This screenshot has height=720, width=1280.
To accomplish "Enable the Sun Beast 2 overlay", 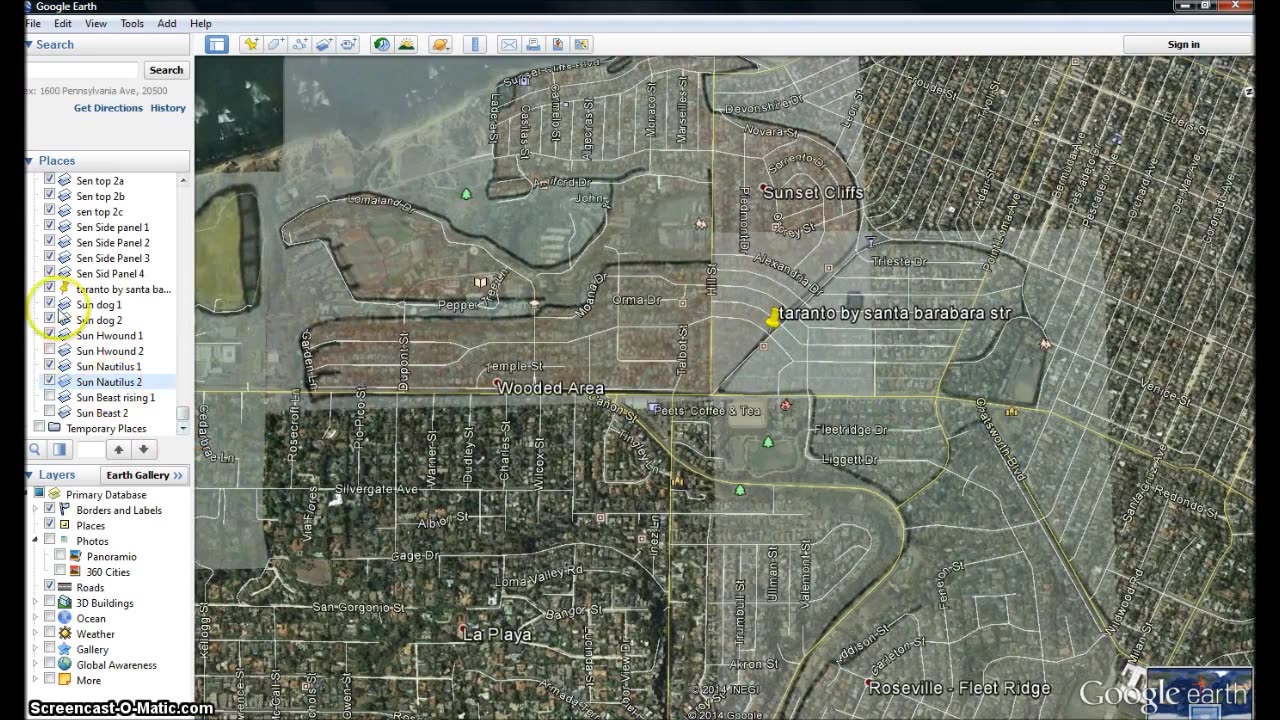I will 49,412.
